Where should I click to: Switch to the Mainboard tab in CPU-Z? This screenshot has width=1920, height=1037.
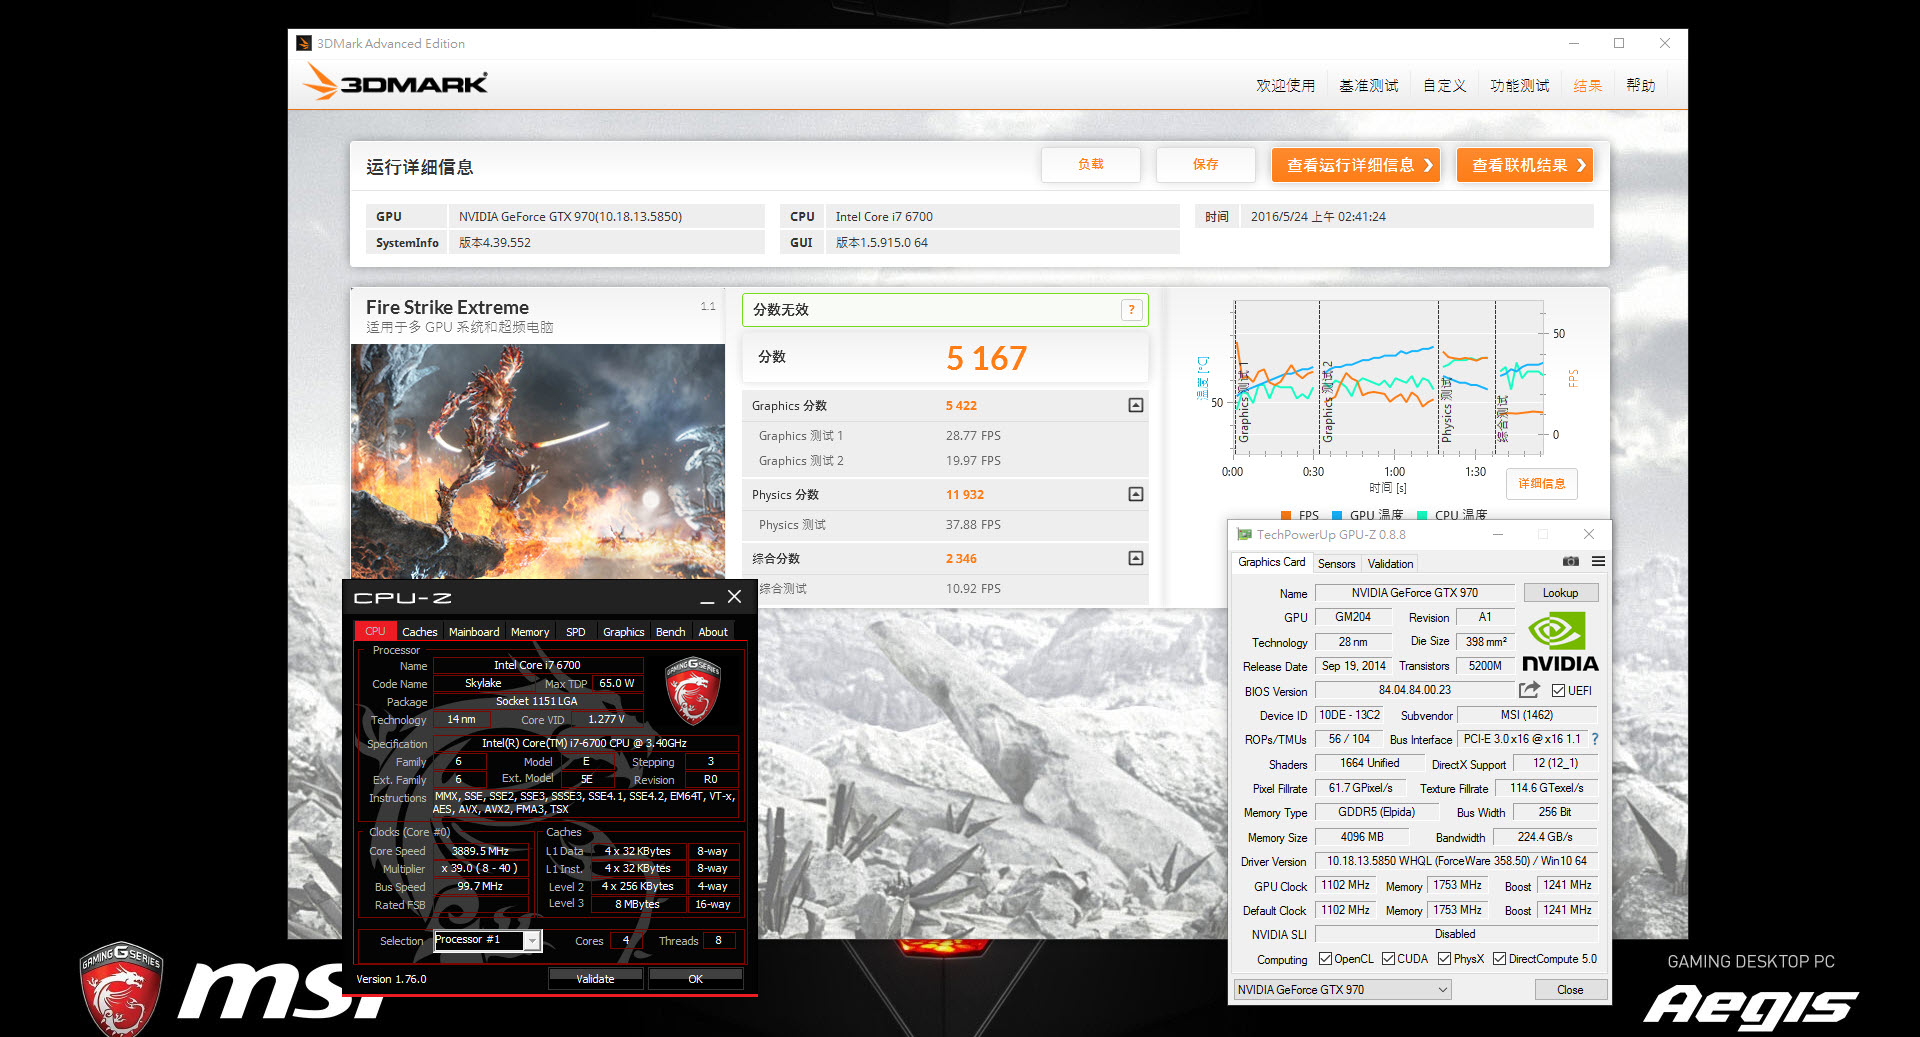(x=474, y=632)
